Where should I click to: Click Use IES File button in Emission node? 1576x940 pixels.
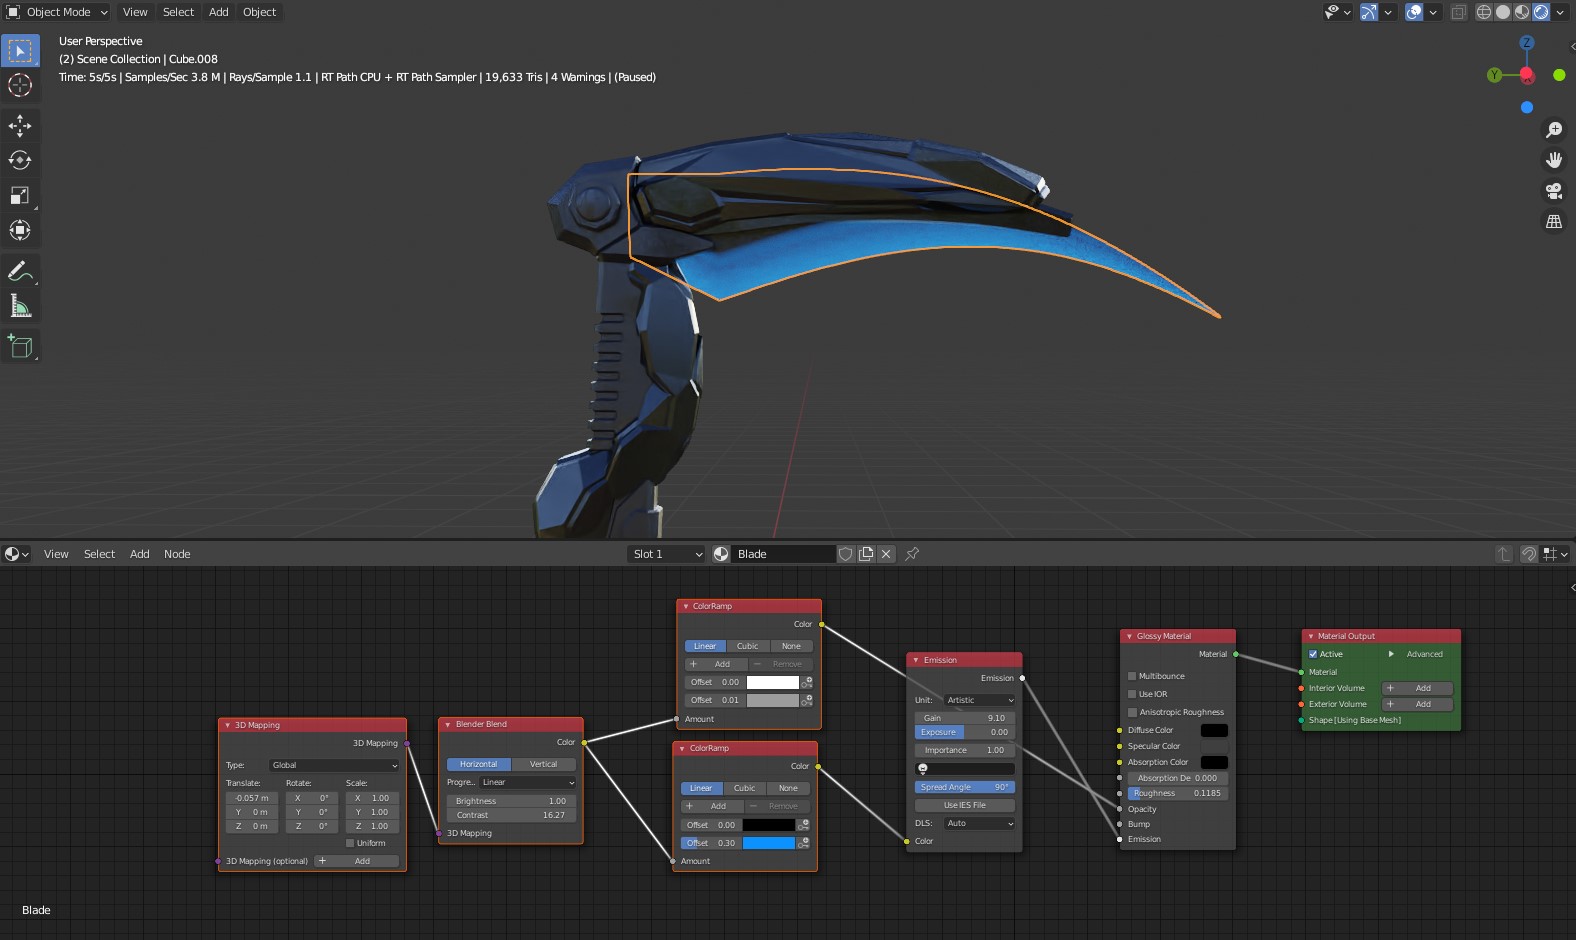click(x=965, y=805)
